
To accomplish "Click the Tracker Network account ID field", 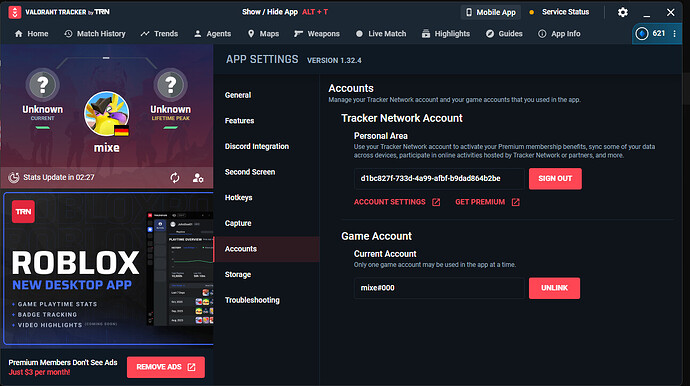I will [439, 179].
